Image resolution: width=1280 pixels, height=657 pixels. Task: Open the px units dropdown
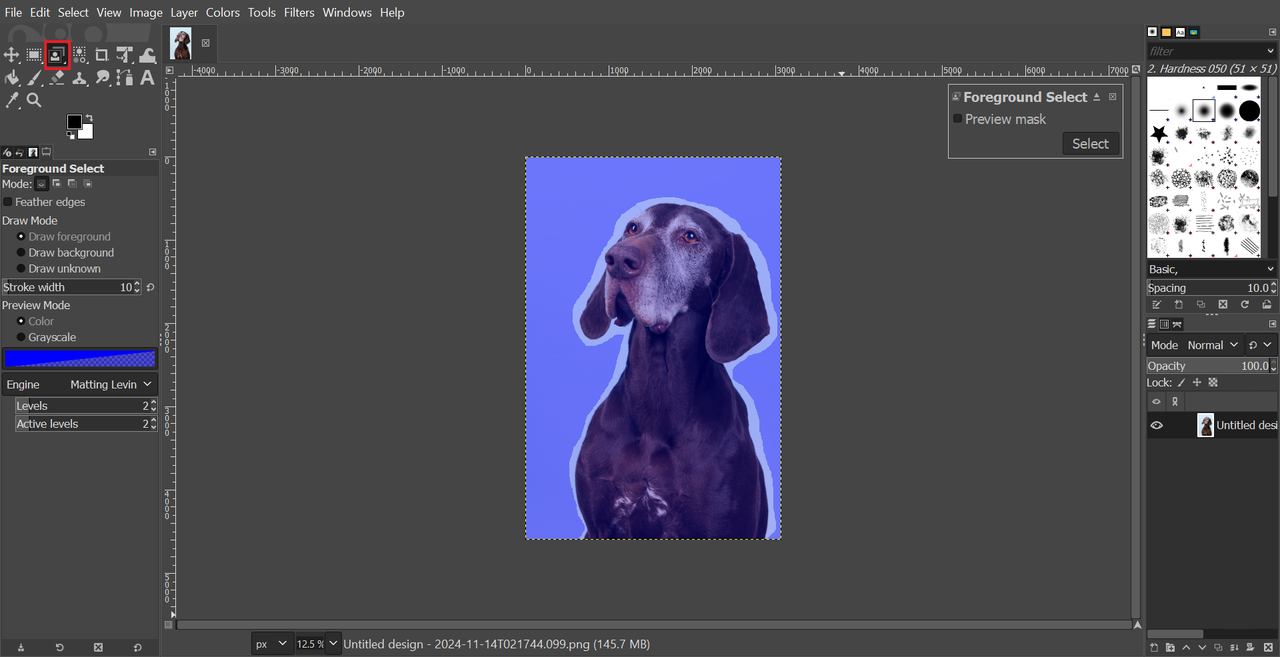point(271,644)
